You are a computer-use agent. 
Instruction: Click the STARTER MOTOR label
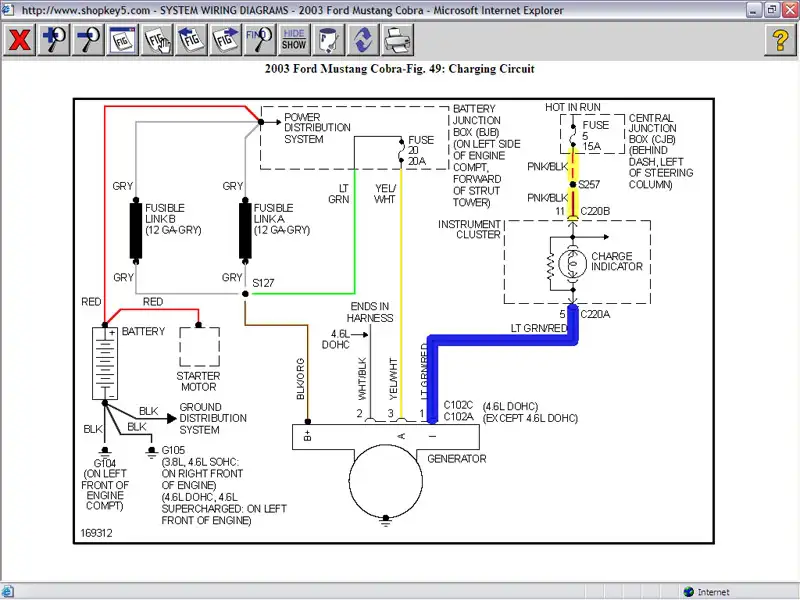198,382
